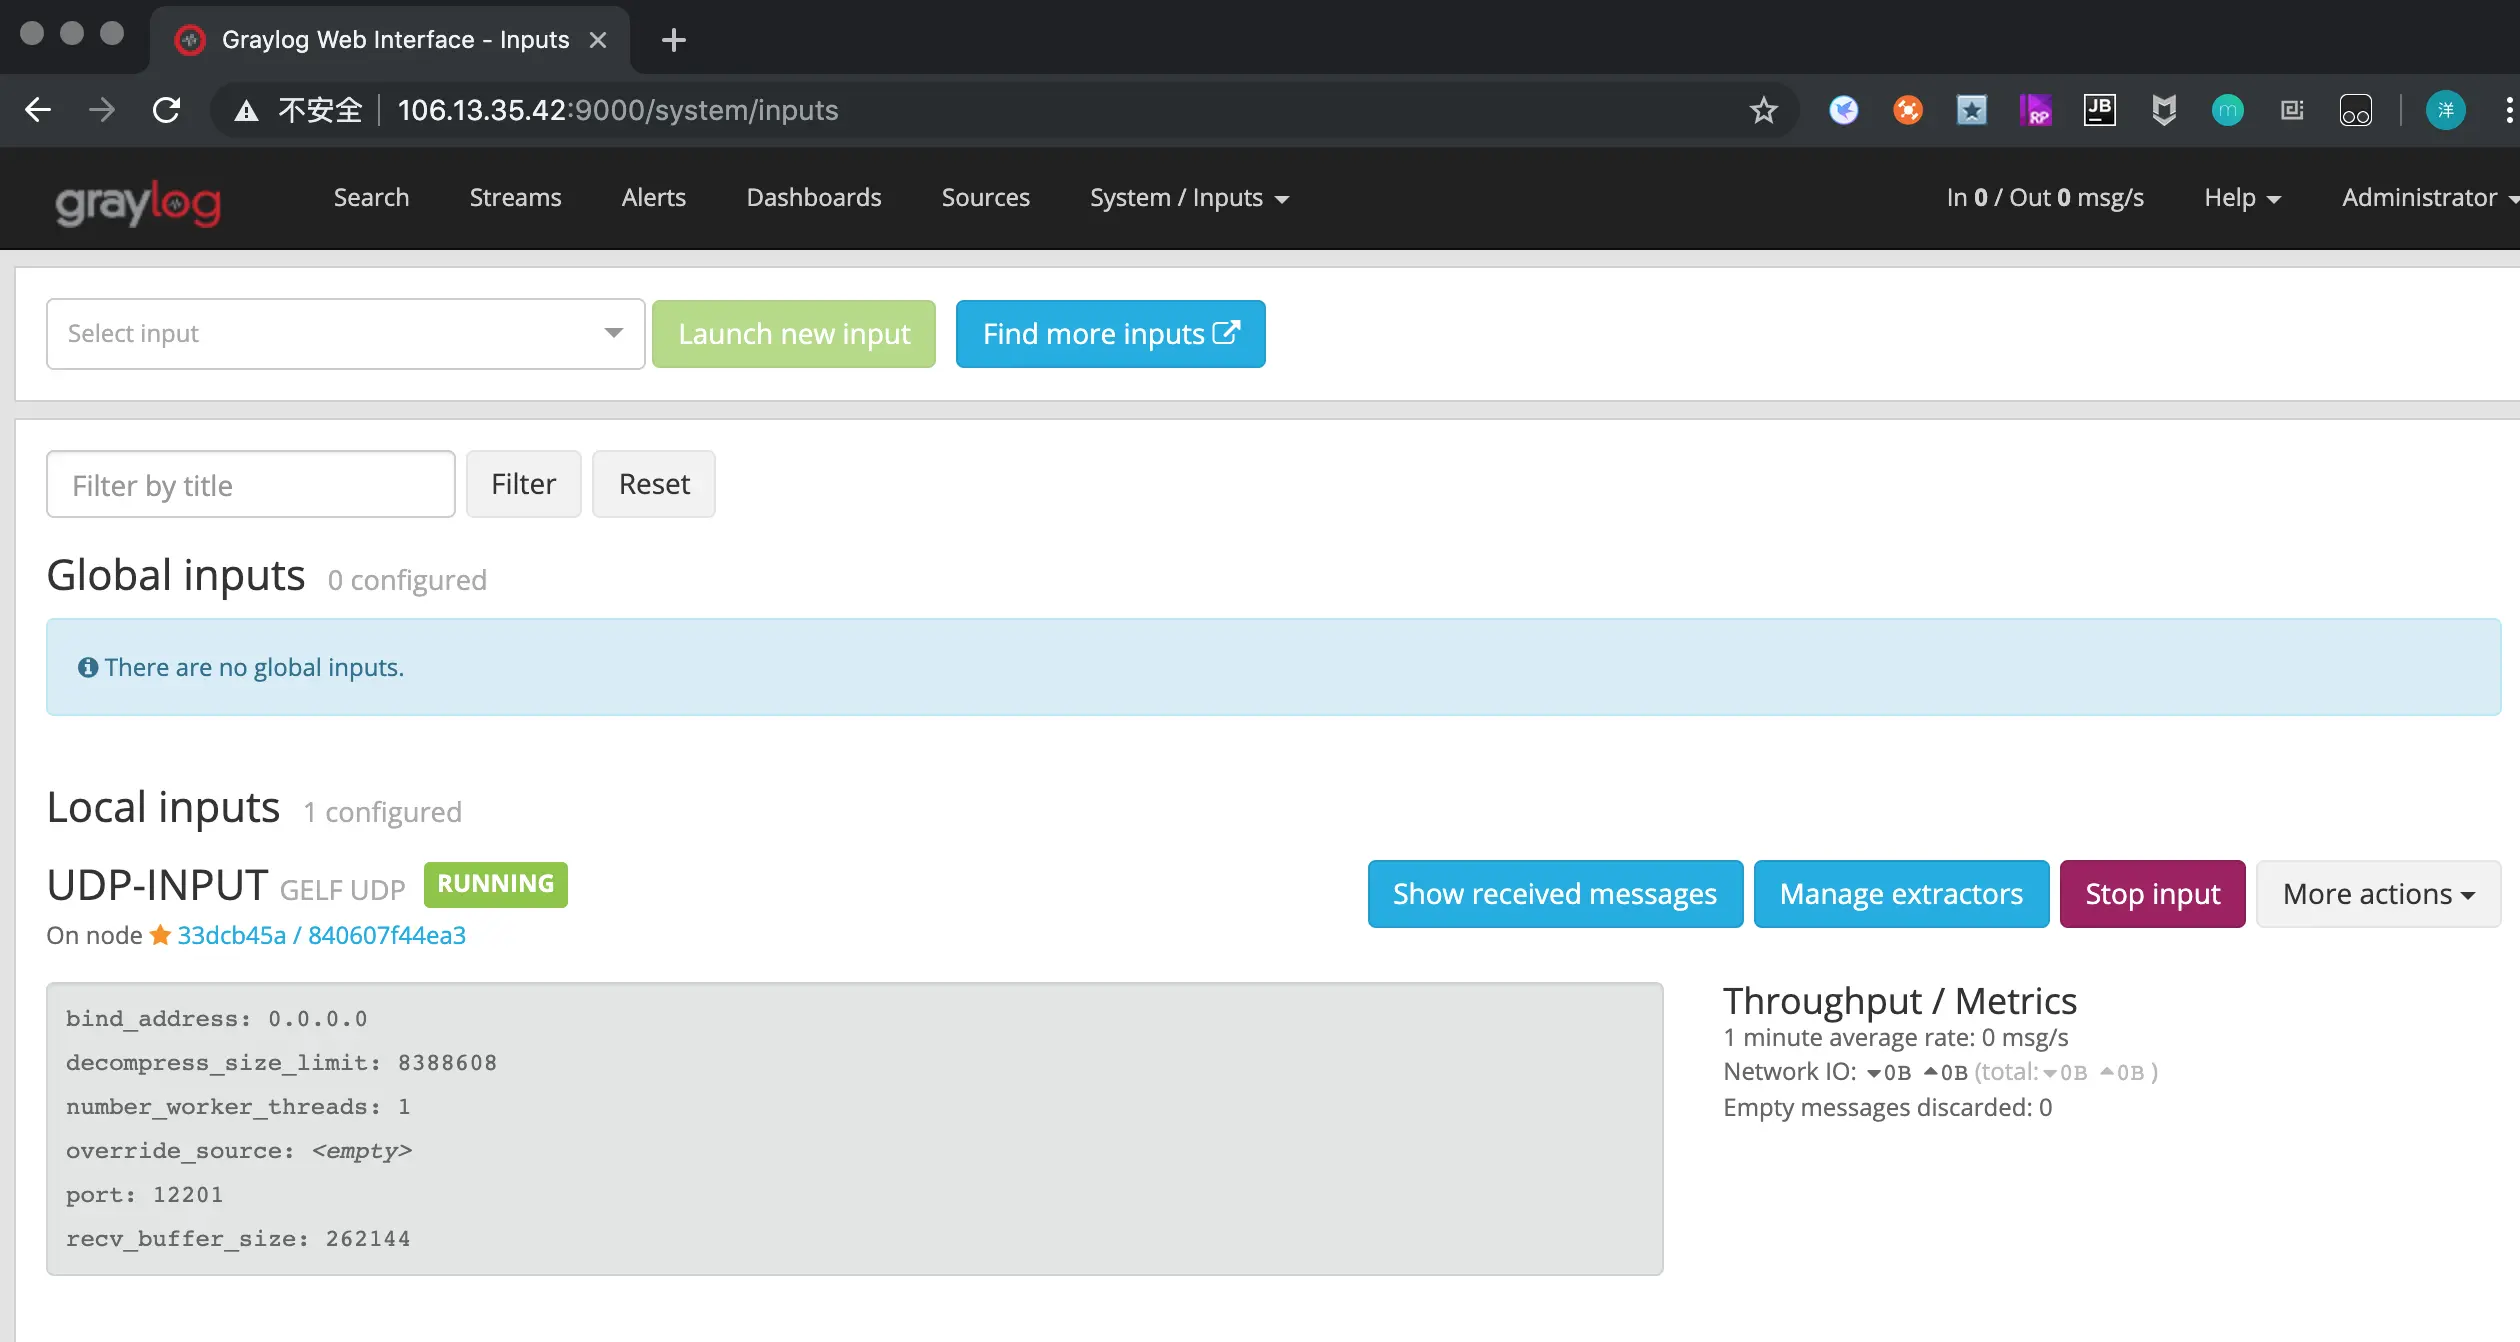Go to the Dashboards page
Image resolution: width=2520 pixels, height=1342 pixels.
813,198
